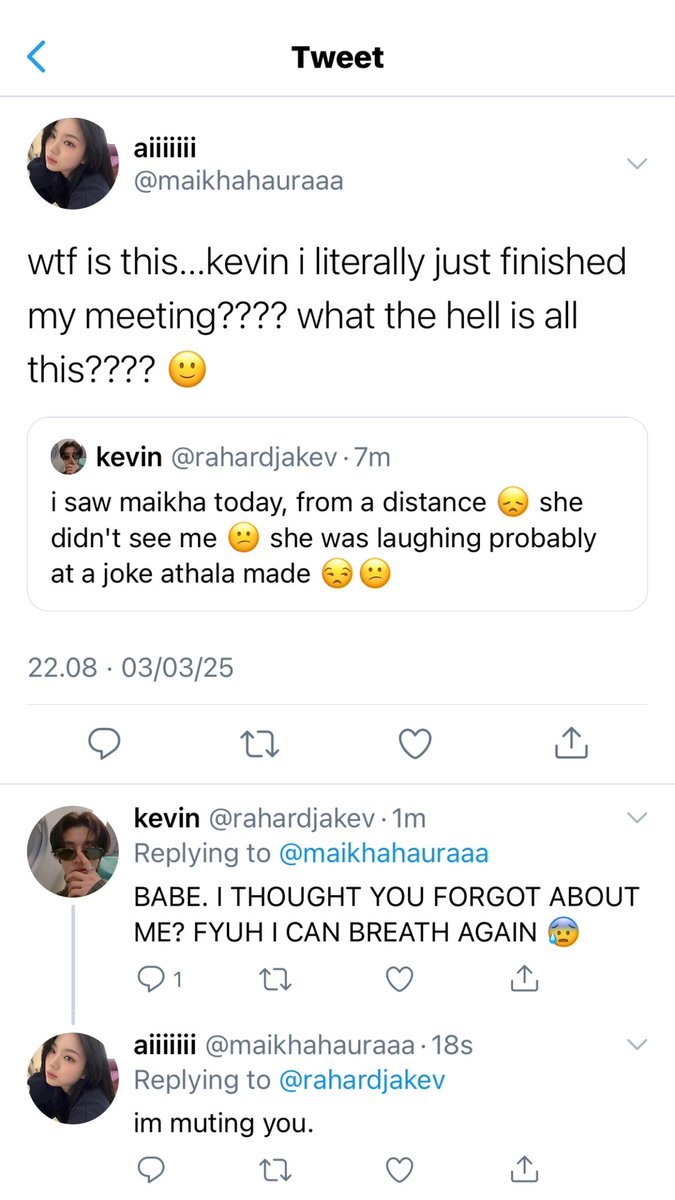Reply to the "im muting you" tweet

tap(150, 1168)
